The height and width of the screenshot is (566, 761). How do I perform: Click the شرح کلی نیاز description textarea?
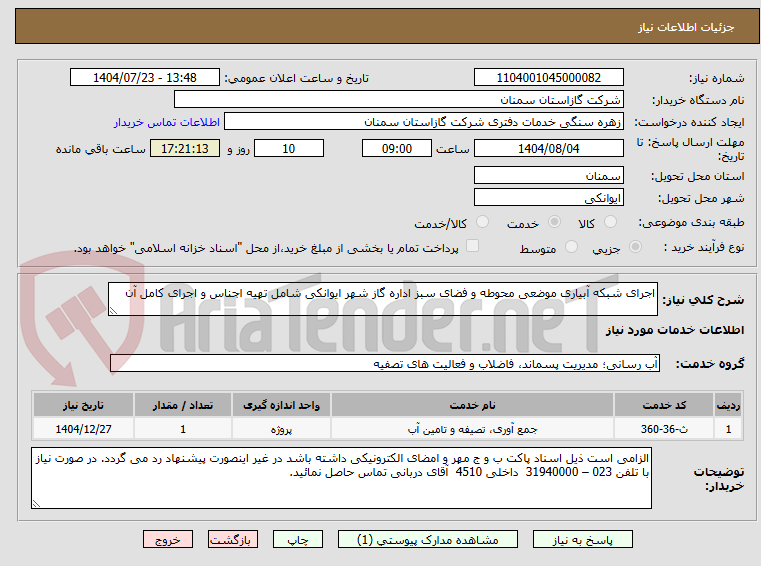click(382, 299)
